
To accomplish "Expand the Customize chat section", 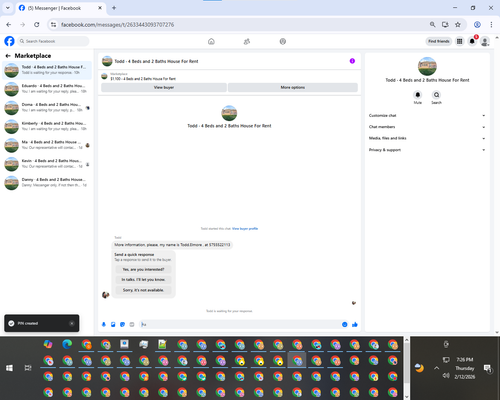I will 427,115.
